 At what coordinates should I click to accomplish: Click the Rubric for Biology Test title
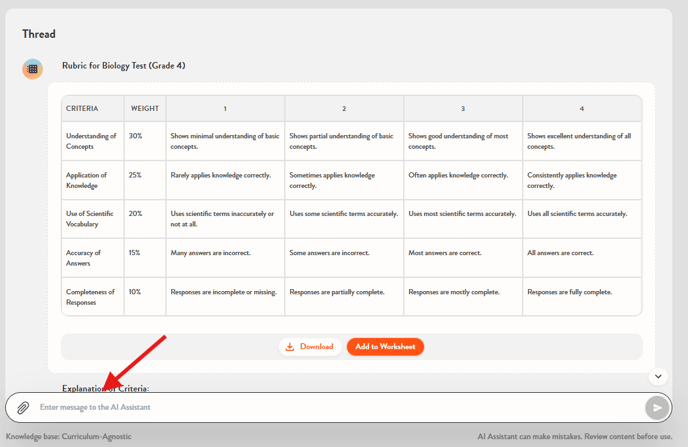tap(123, 66)
